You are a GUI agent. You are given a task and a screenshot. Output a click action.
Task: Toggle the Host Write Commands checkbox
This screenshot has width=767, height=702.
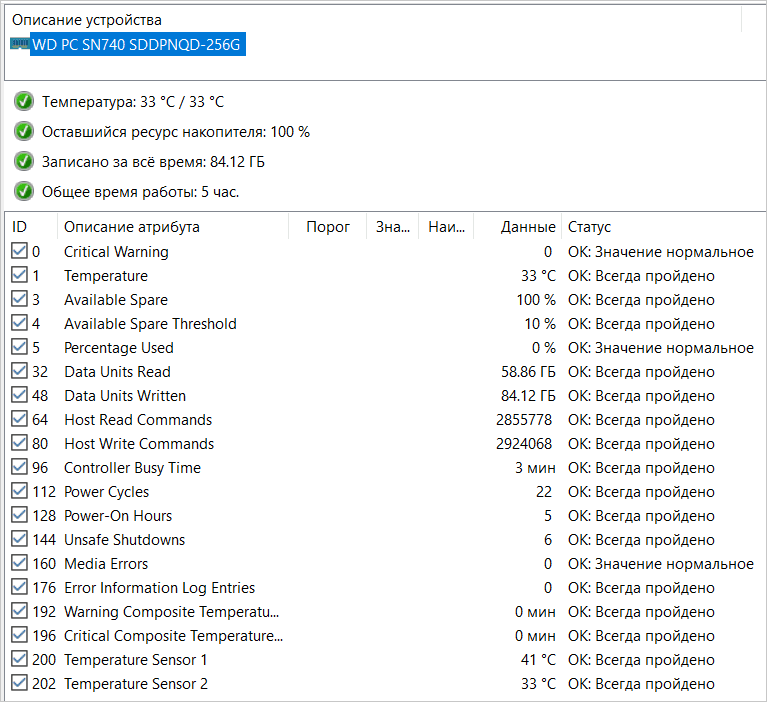click(x=19, y=443)
